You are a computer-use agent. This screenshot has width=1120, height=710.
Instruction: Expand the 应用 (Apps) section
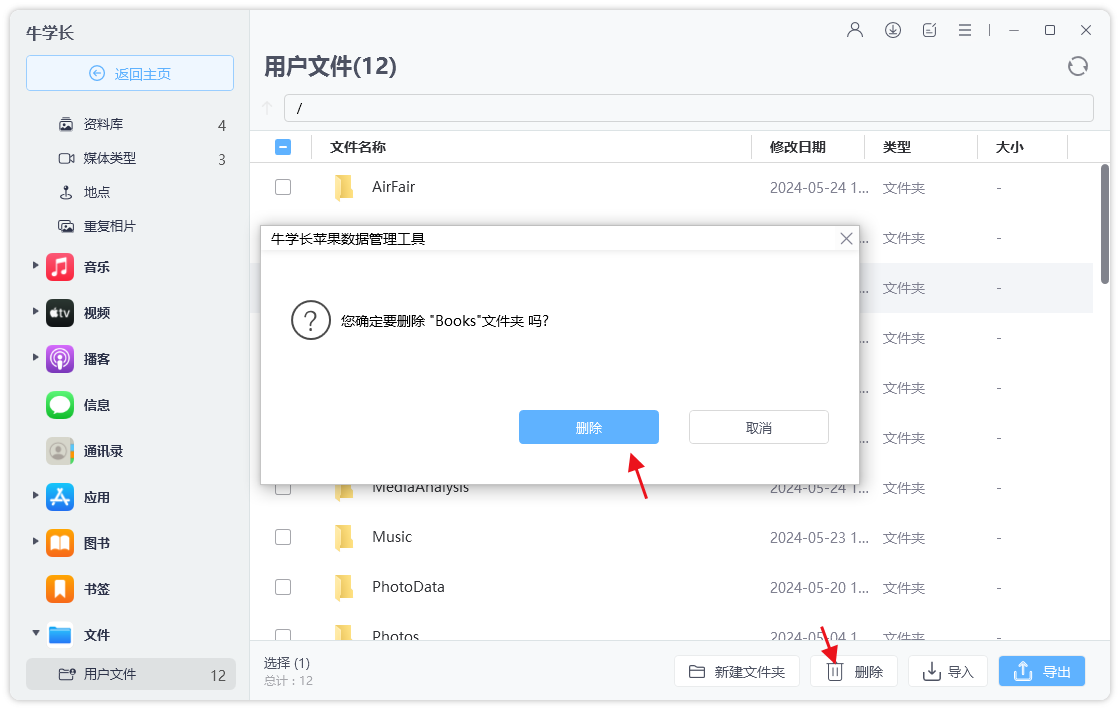click(35, 497)
